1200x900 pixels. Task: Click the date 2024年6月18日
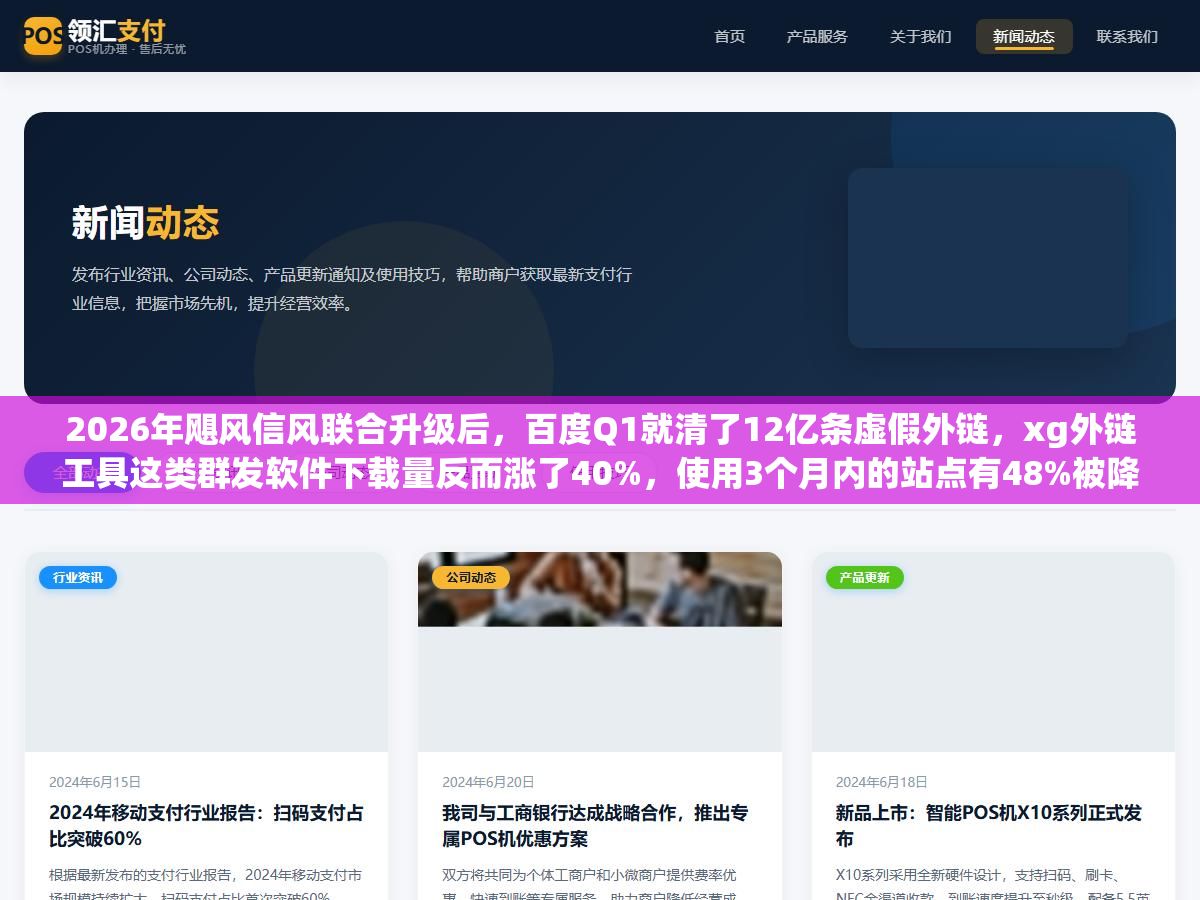click(882, 782)
